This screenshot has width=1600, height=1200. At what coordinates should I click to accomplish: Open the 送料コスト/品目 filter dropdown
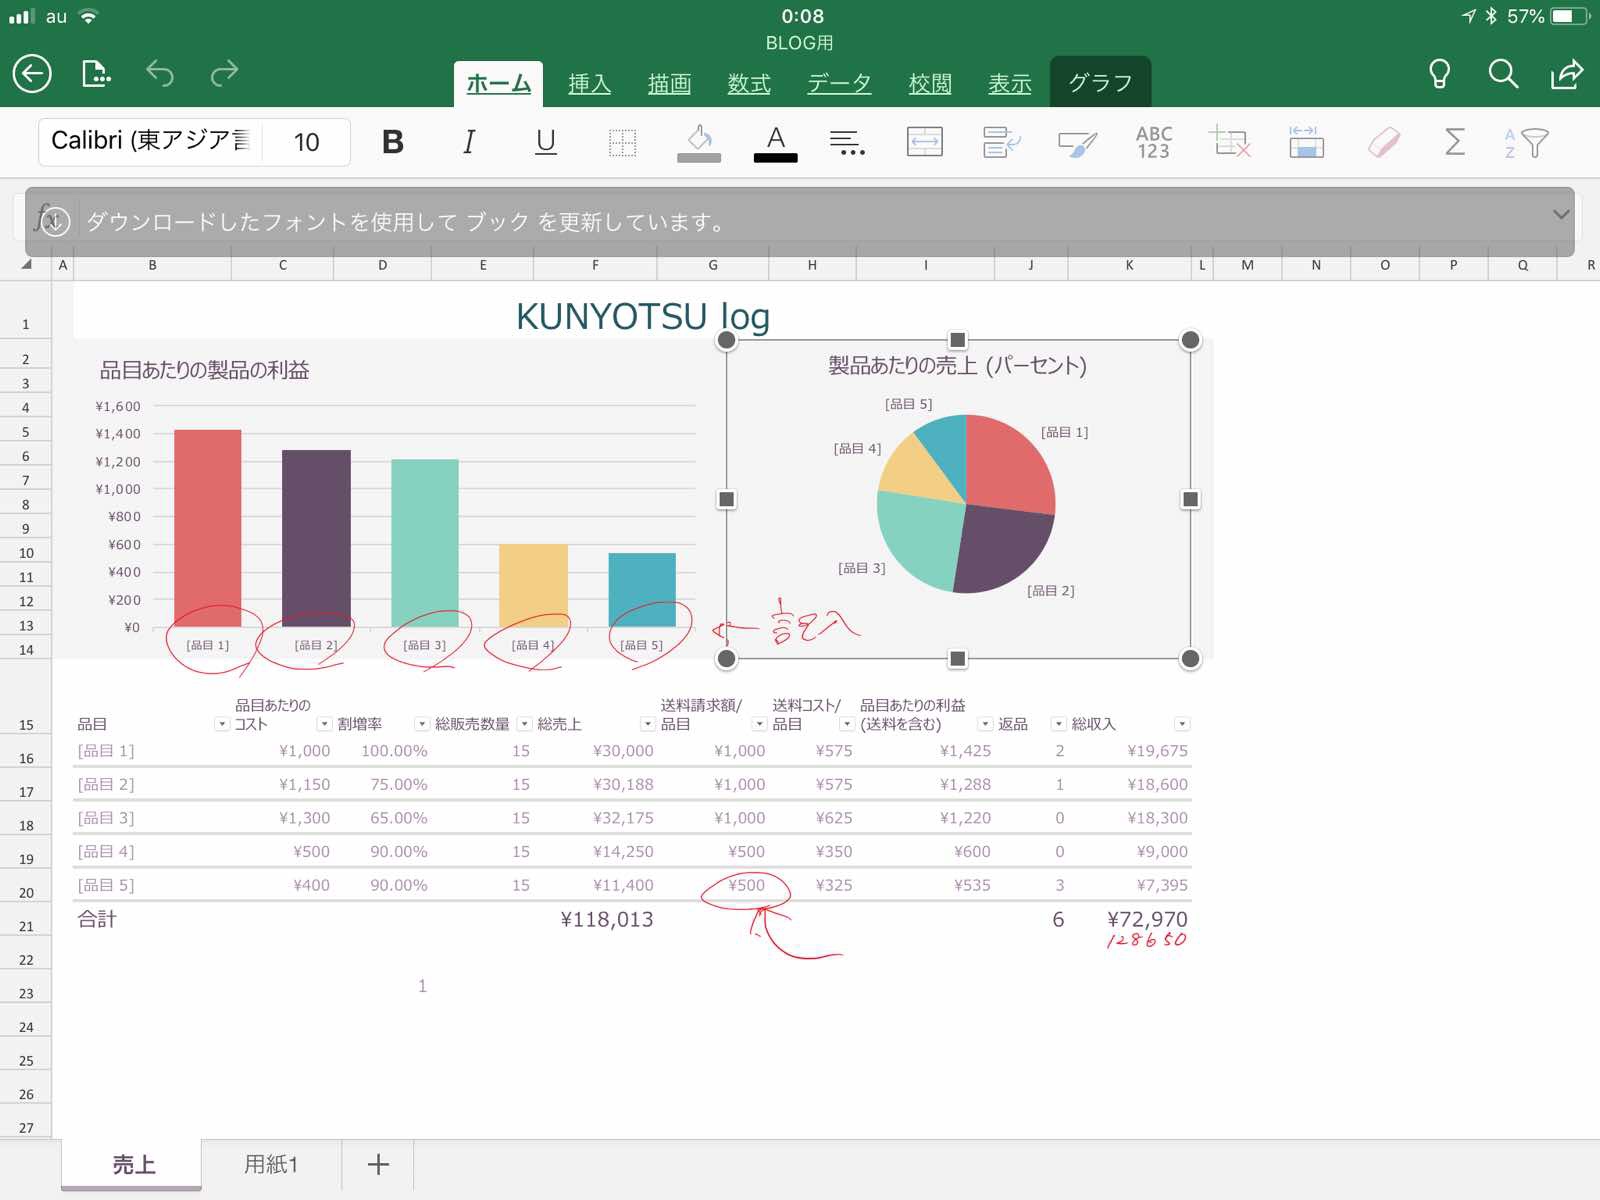[847, 724]
